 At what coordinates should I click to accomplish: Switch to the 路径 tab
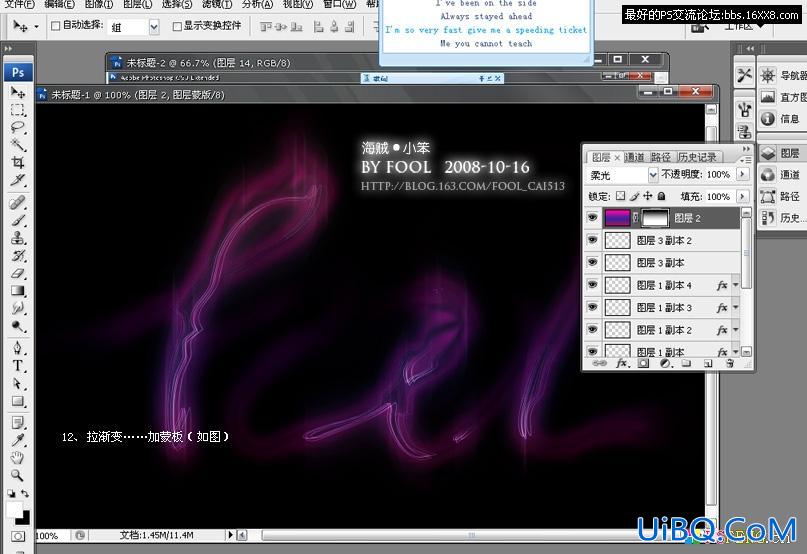[x=660, y=157]
